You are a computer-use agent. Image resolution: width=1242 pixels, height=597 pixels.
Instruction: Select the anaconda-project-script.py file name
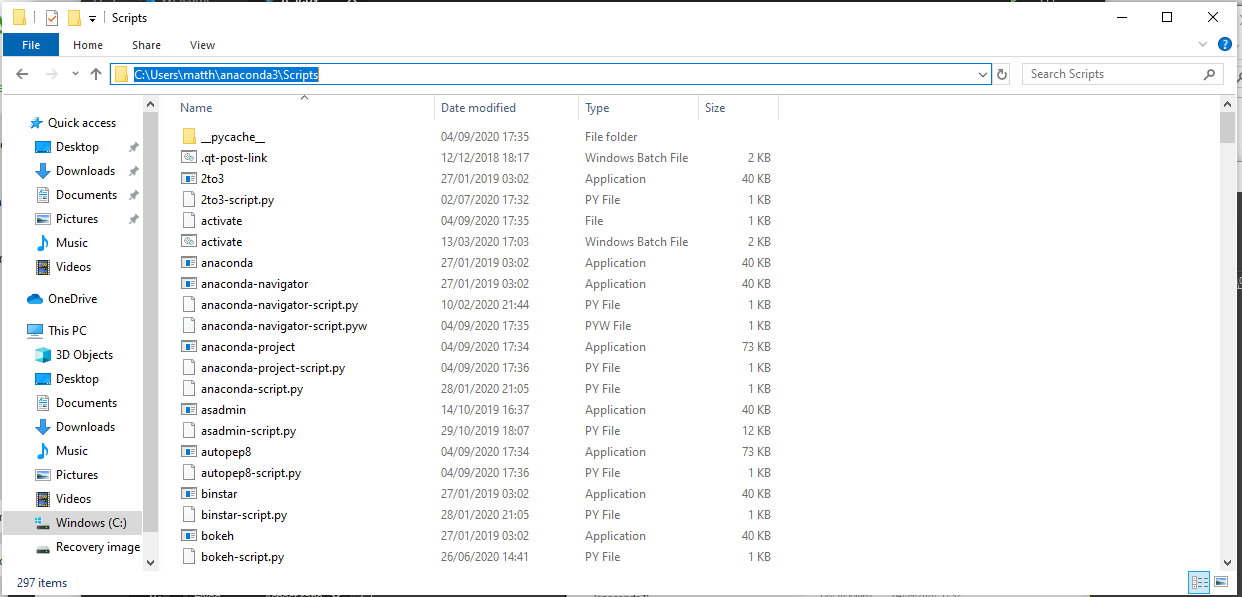pos(273,368)
